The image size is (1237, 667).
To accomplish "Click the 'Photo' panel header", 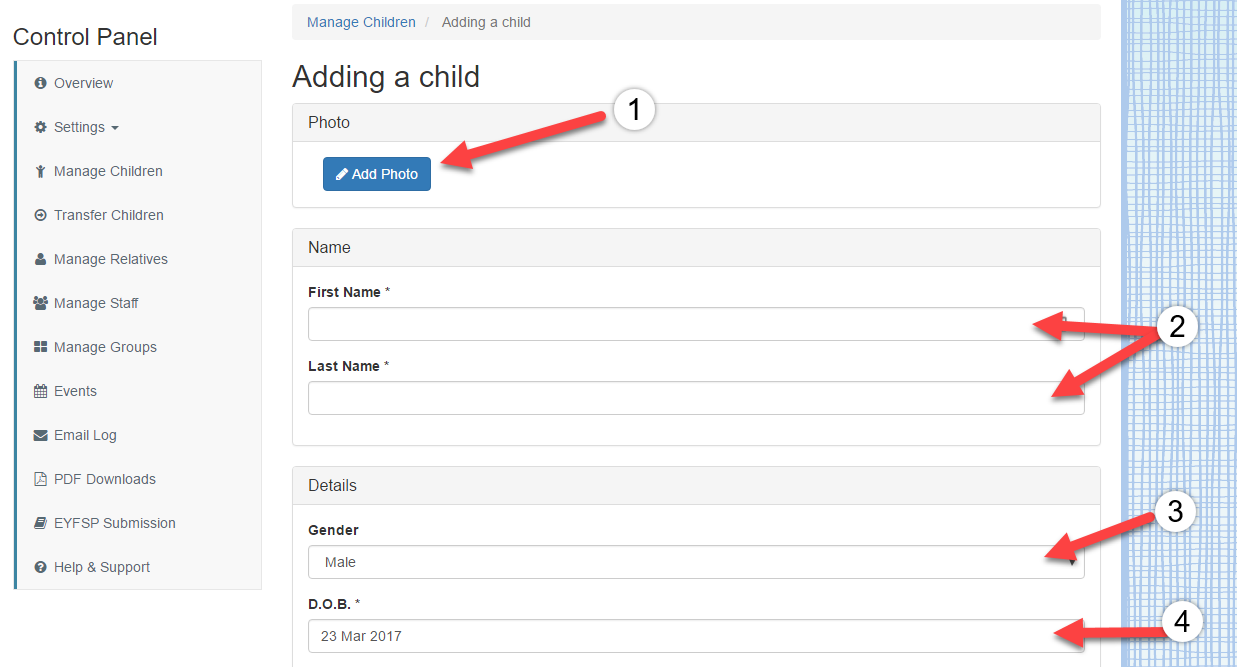I will pos(696,123).
